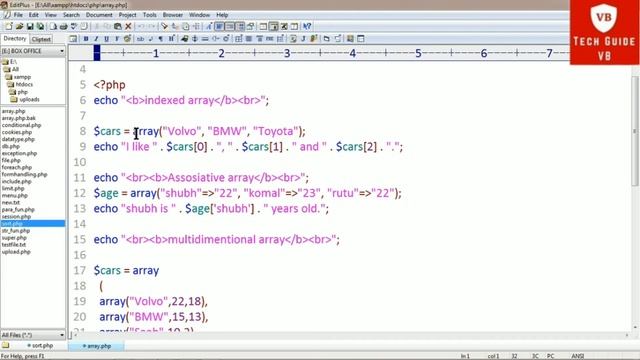
Task: Switch to the Cliptext tab
Action: click(41, 40)
